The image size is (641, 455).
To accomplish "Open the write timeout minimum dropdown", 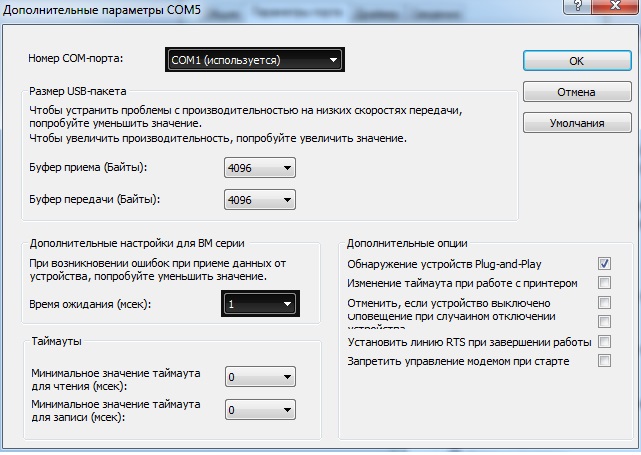I will pos(260,410).
